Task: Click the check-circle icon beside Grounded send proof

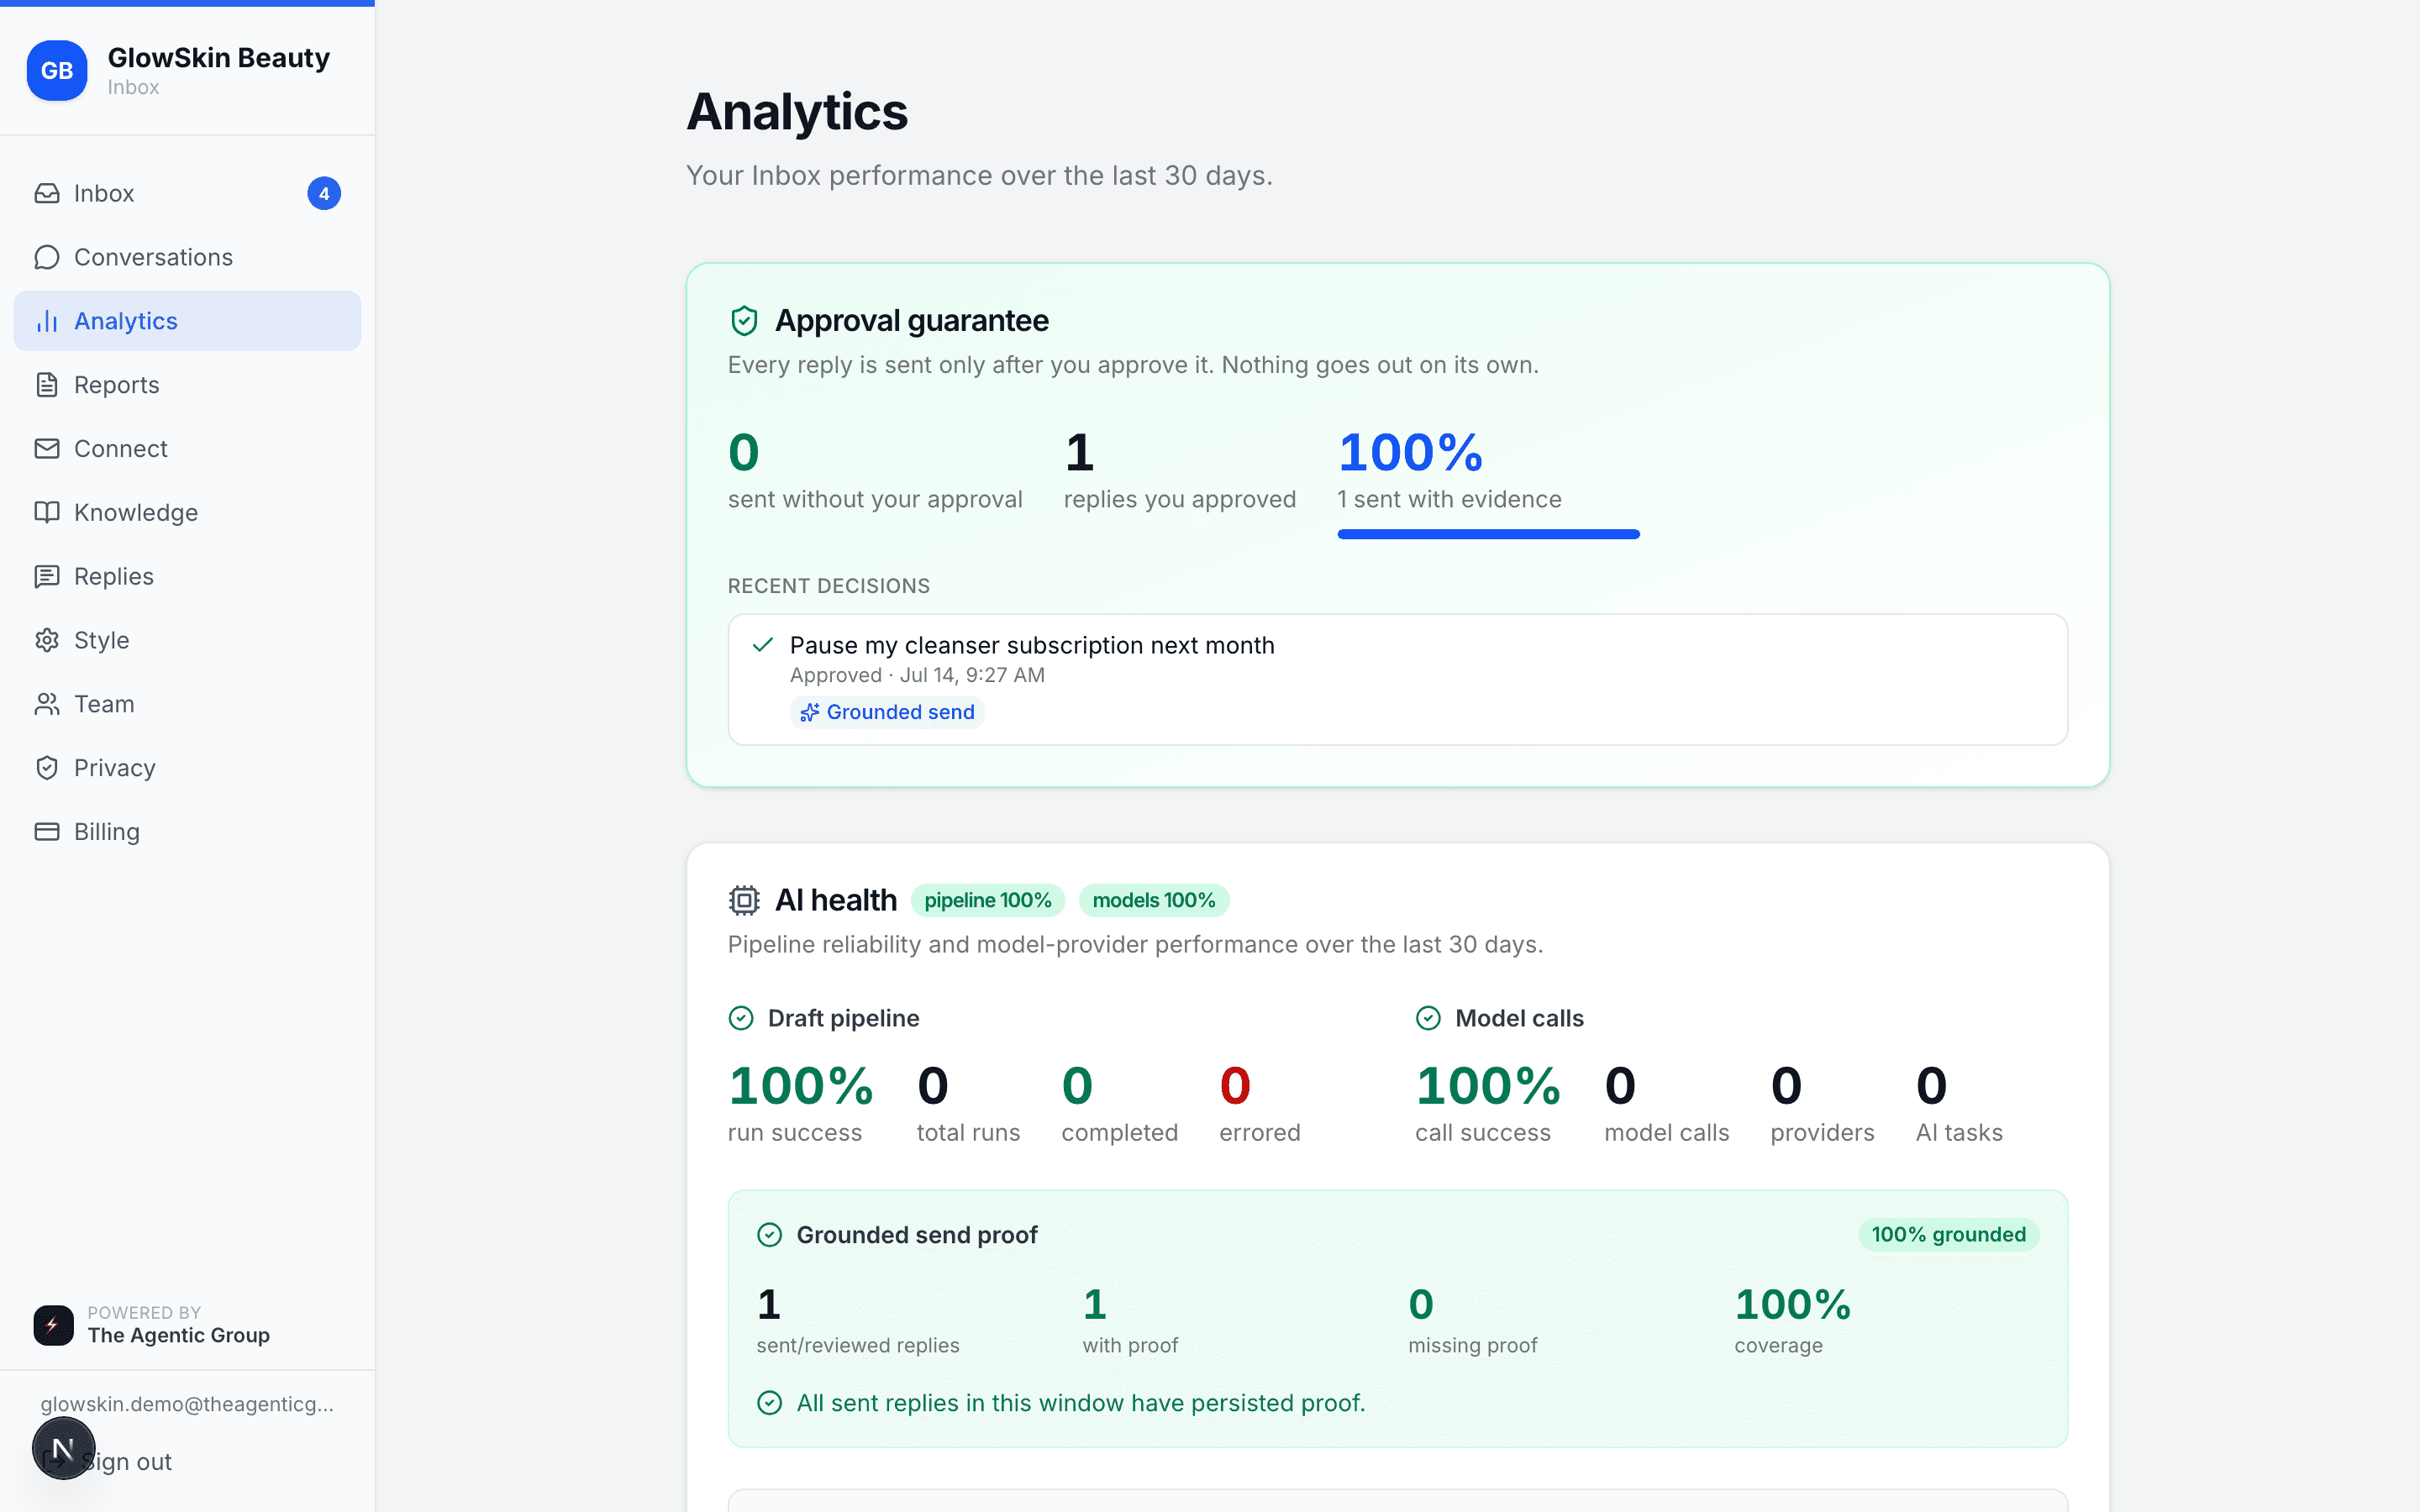Action: coord(770,1235)
